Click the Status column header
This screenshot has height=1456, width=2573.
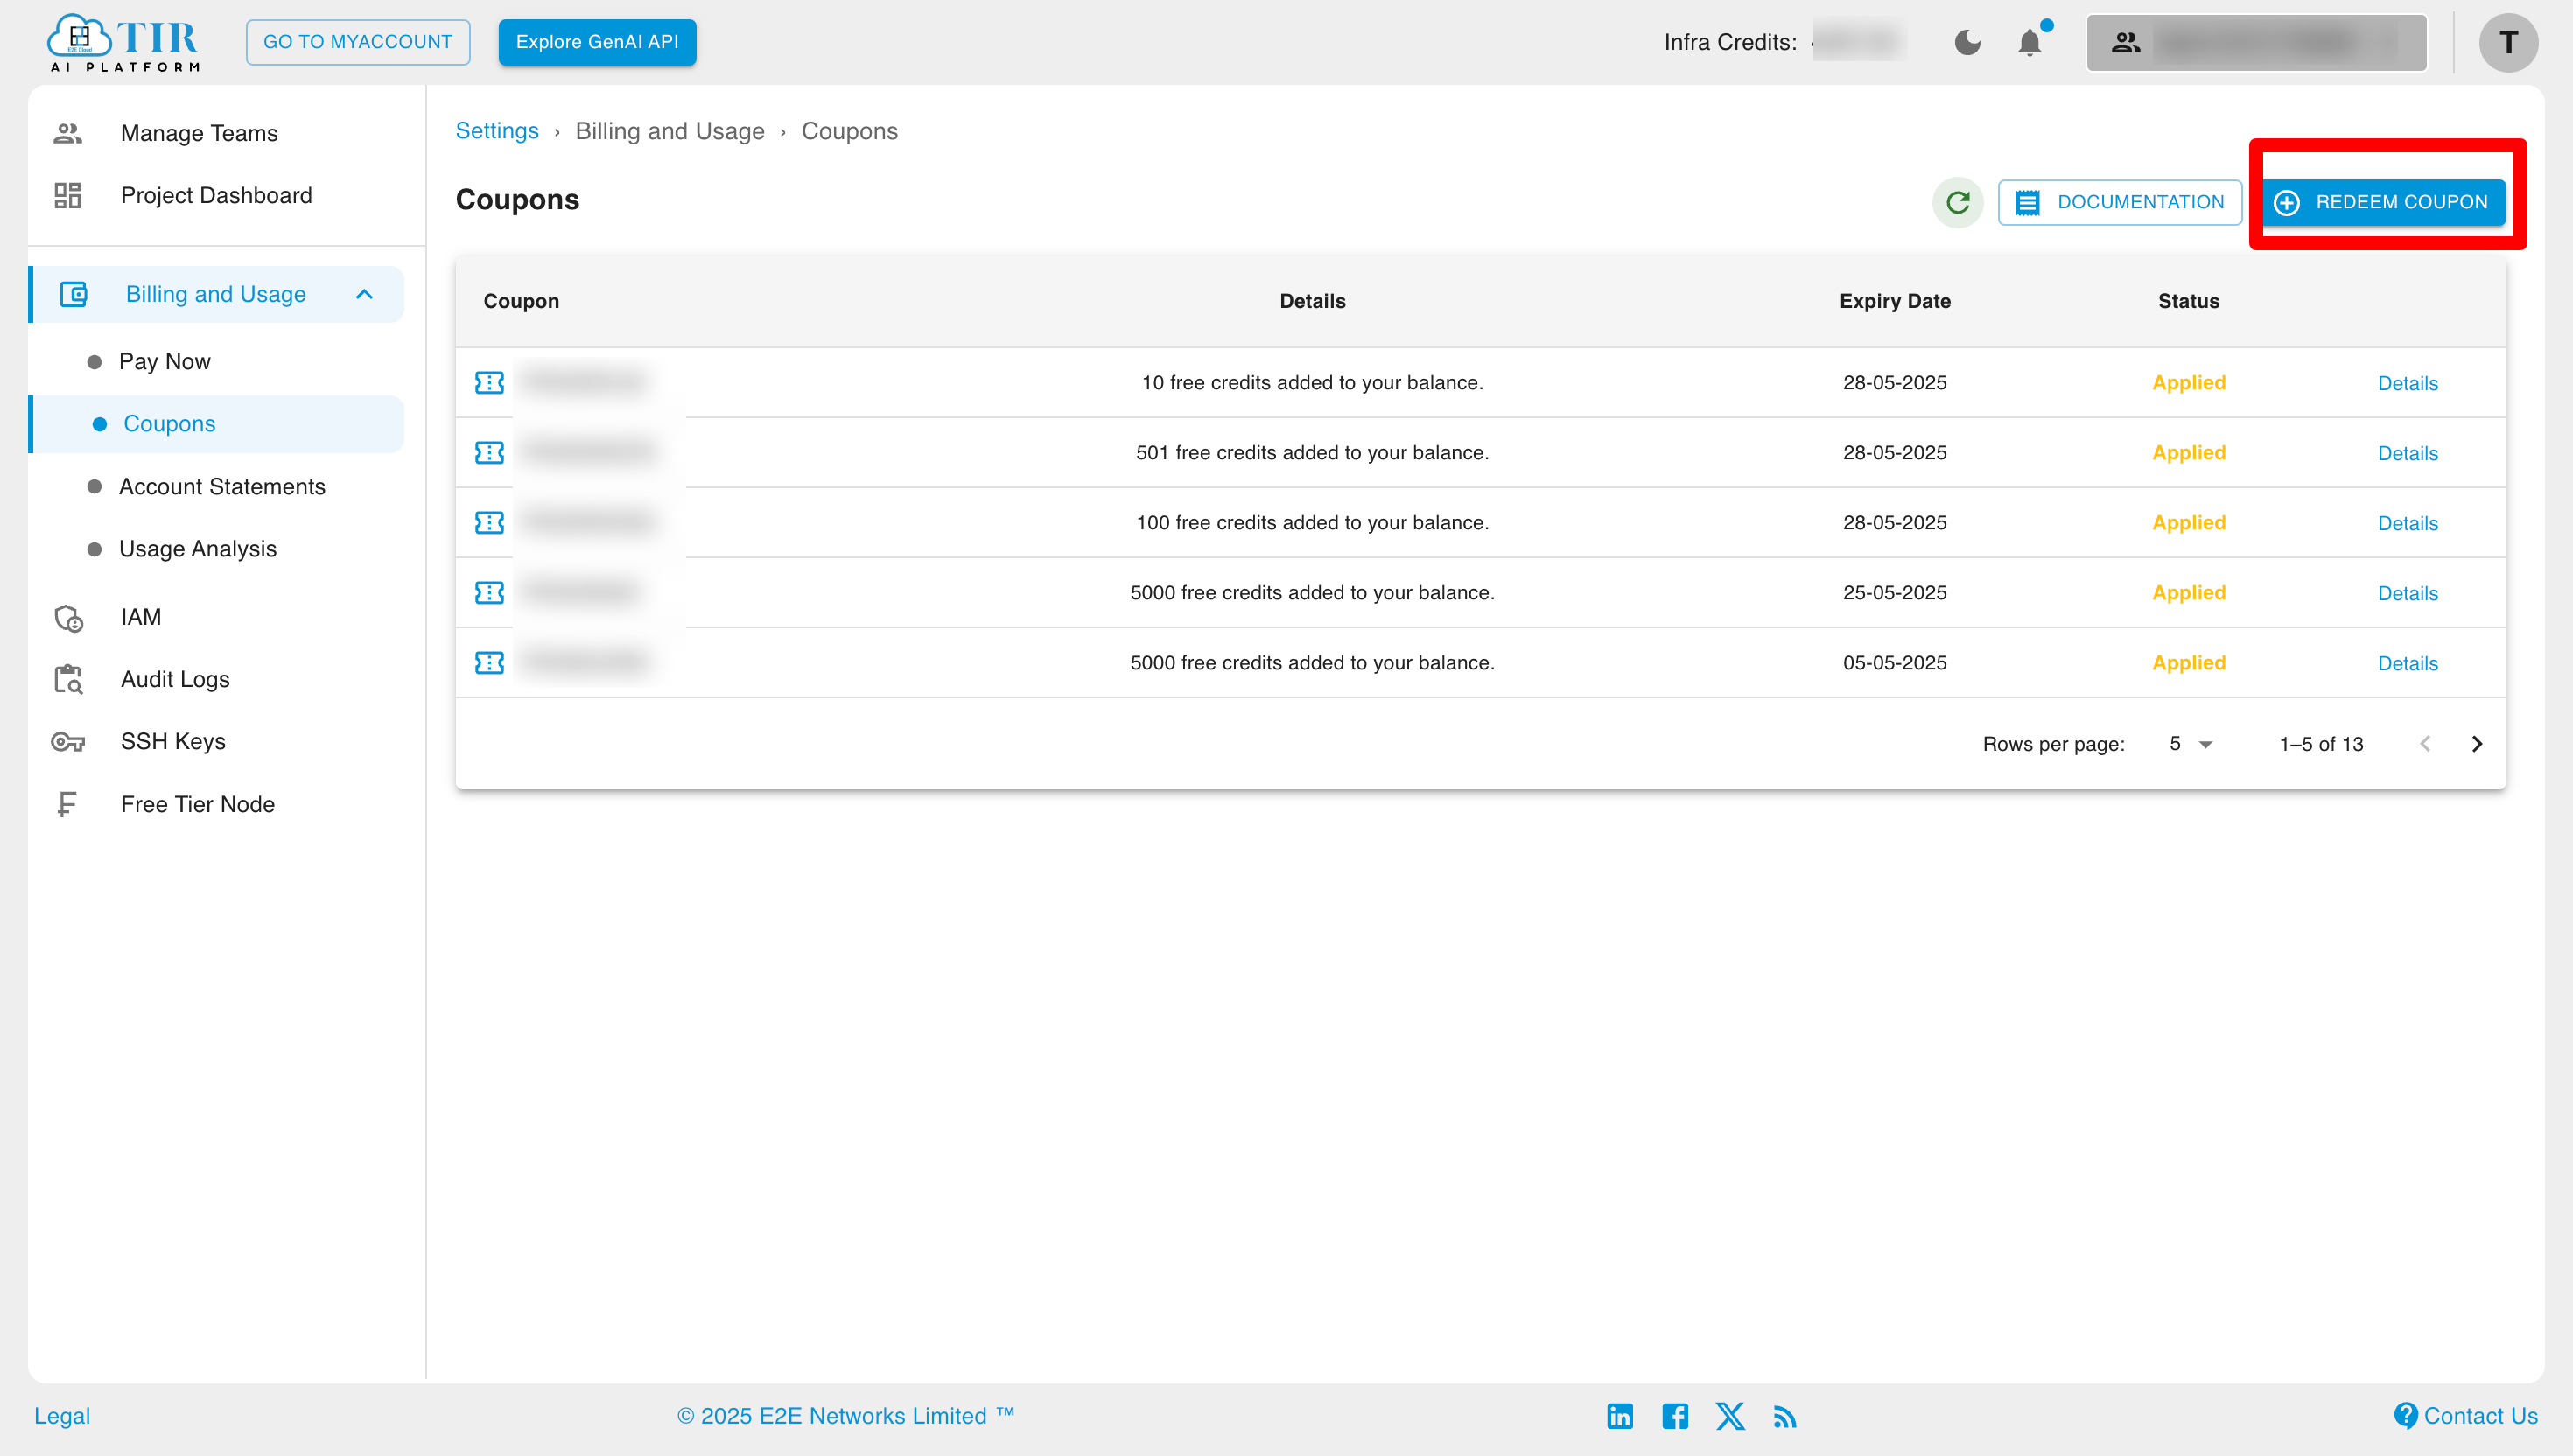pyautogui.click(x=2188, y=301)
